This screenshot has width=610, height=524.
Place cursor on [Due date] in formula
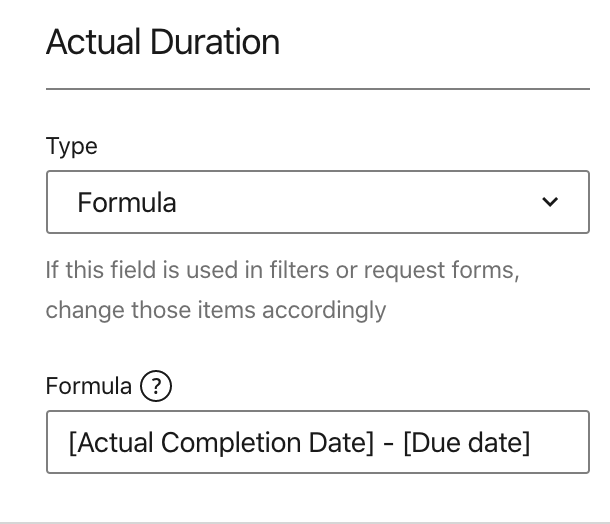(466, 442)
